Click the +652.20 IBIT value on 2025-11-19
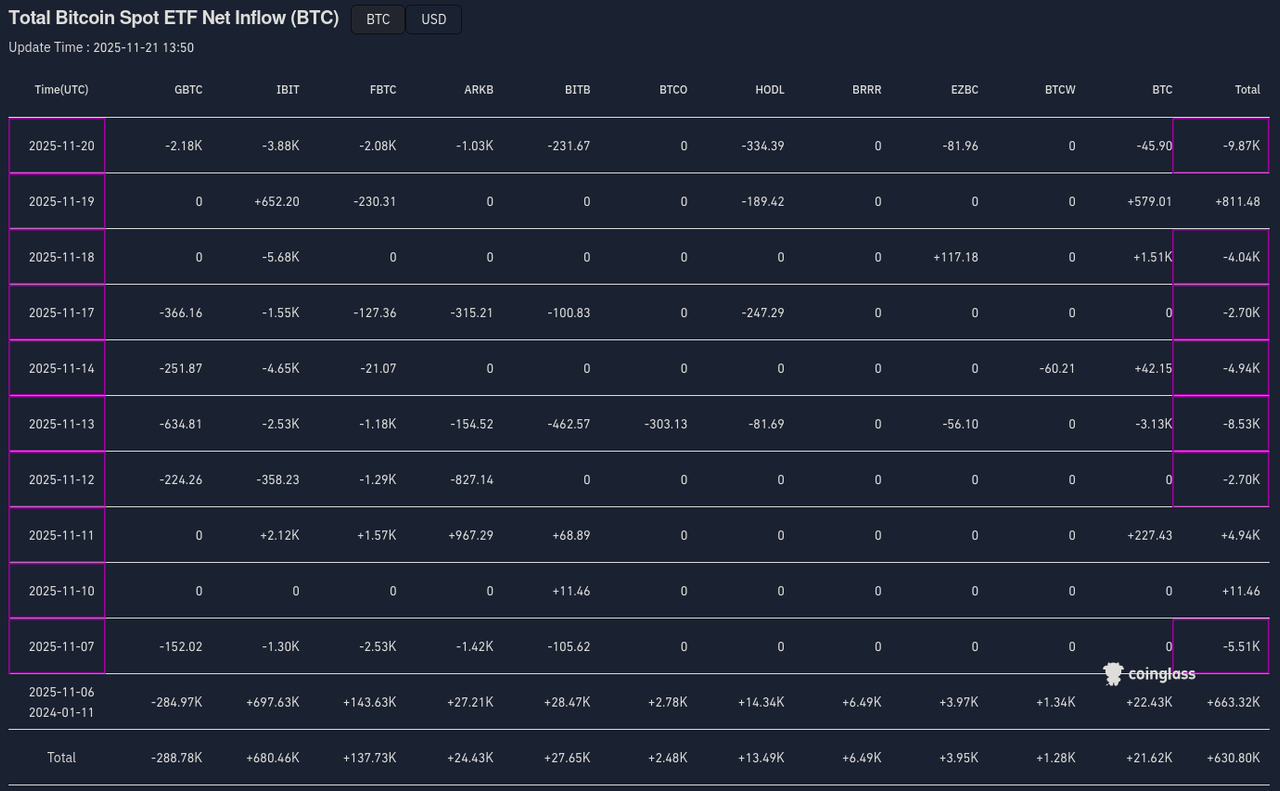The width and height of the screenshot is (1280, 791). click(x=276, y=202)
